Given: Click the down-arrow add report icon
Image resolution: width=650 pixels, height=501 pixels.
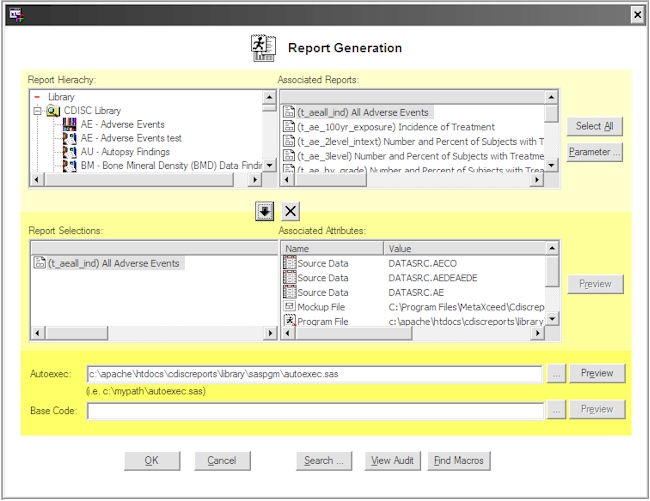Looking at the screenshot, I should [x=264, y=211].
